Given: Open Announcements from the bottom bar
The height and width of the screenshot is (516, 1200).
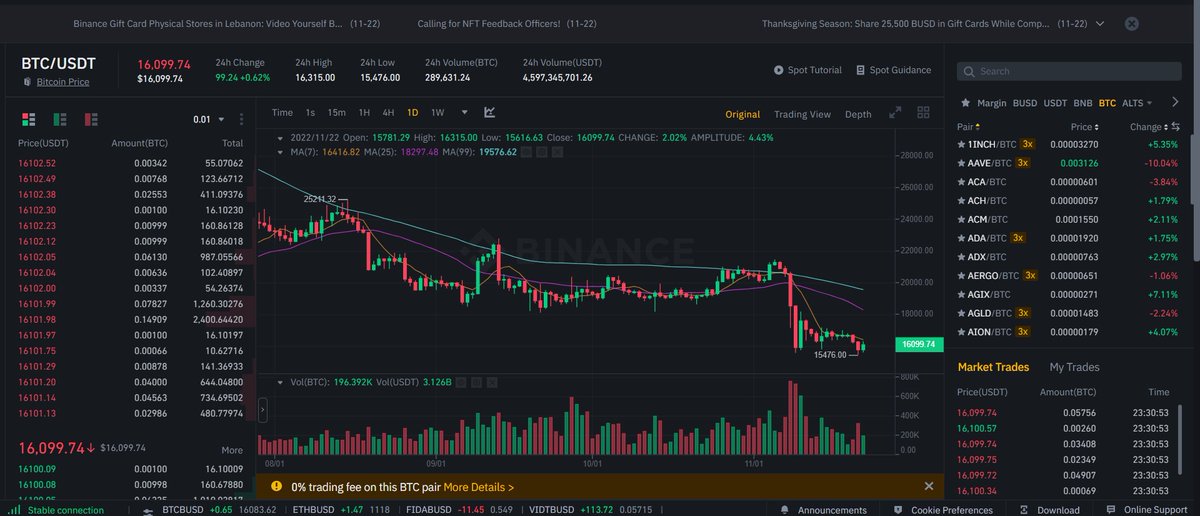Looking at the screenshot, I should 826,510.
